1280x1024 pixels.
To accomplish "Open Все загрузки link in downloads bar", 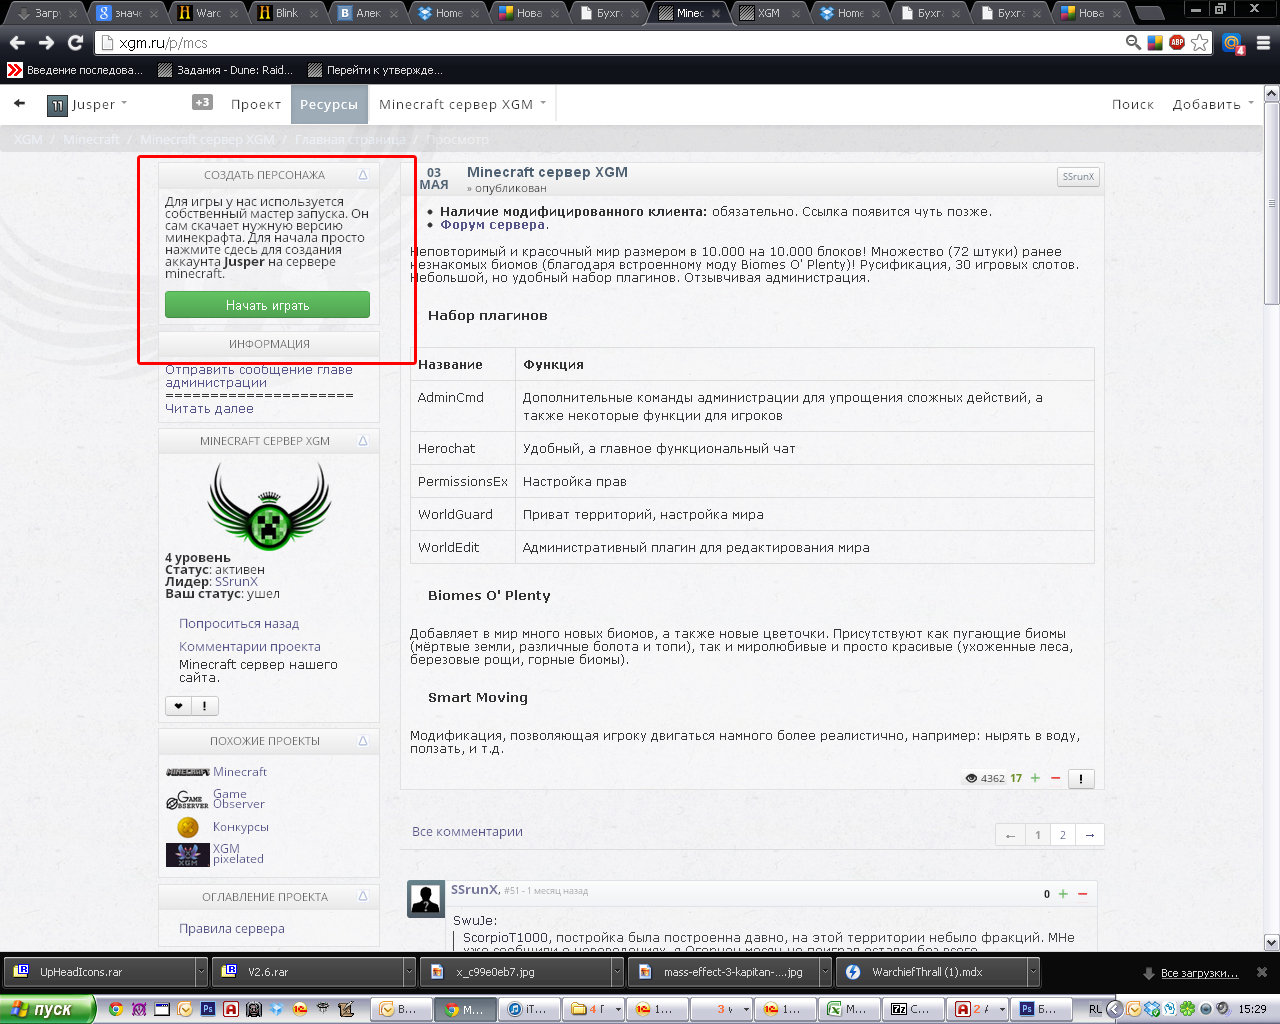I will tap(1199, 973).
